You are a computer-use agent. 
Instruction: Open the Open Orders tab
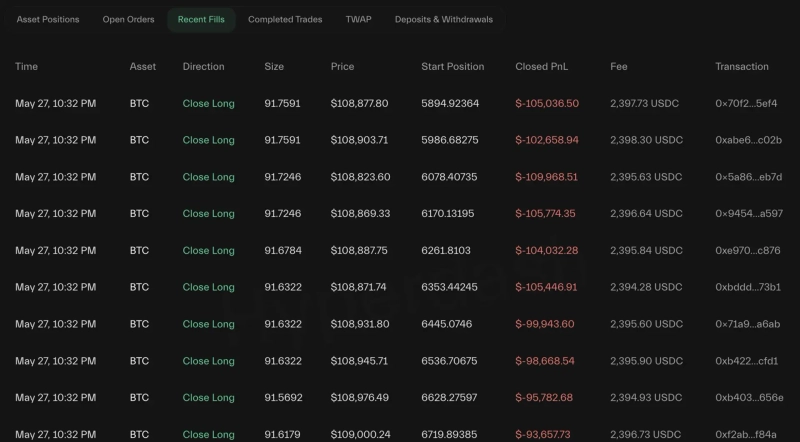[x=128, y=19]
